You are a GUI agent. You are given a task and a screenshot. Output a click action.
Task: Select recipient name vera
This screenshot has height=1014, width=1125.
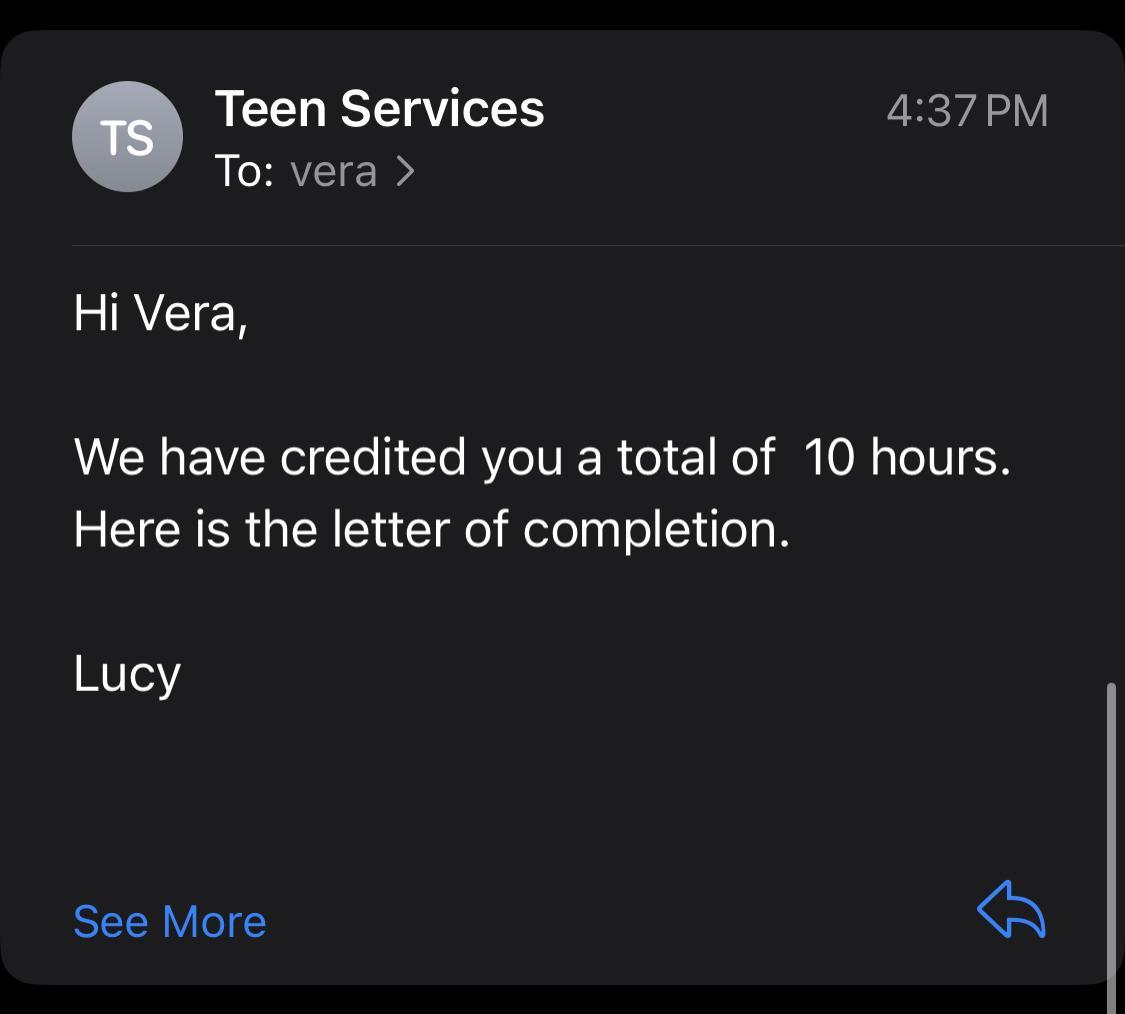[x=333, y=172]
